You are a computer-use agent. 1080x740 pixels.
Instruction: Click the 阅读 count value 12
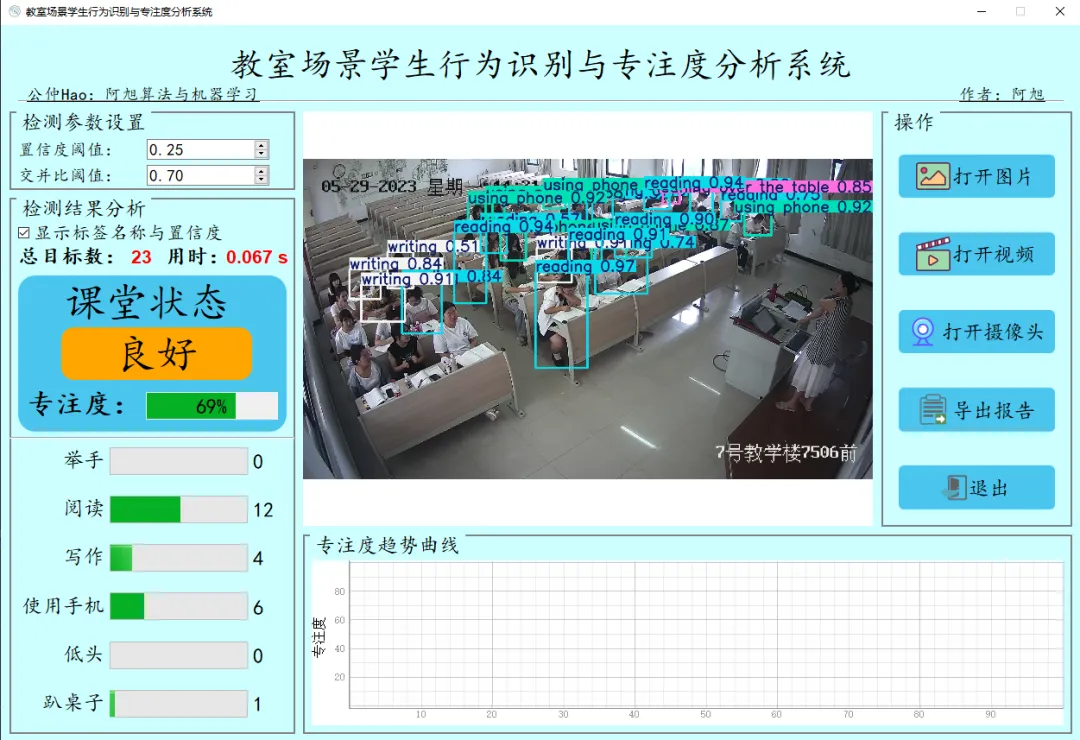coord(263,510)
